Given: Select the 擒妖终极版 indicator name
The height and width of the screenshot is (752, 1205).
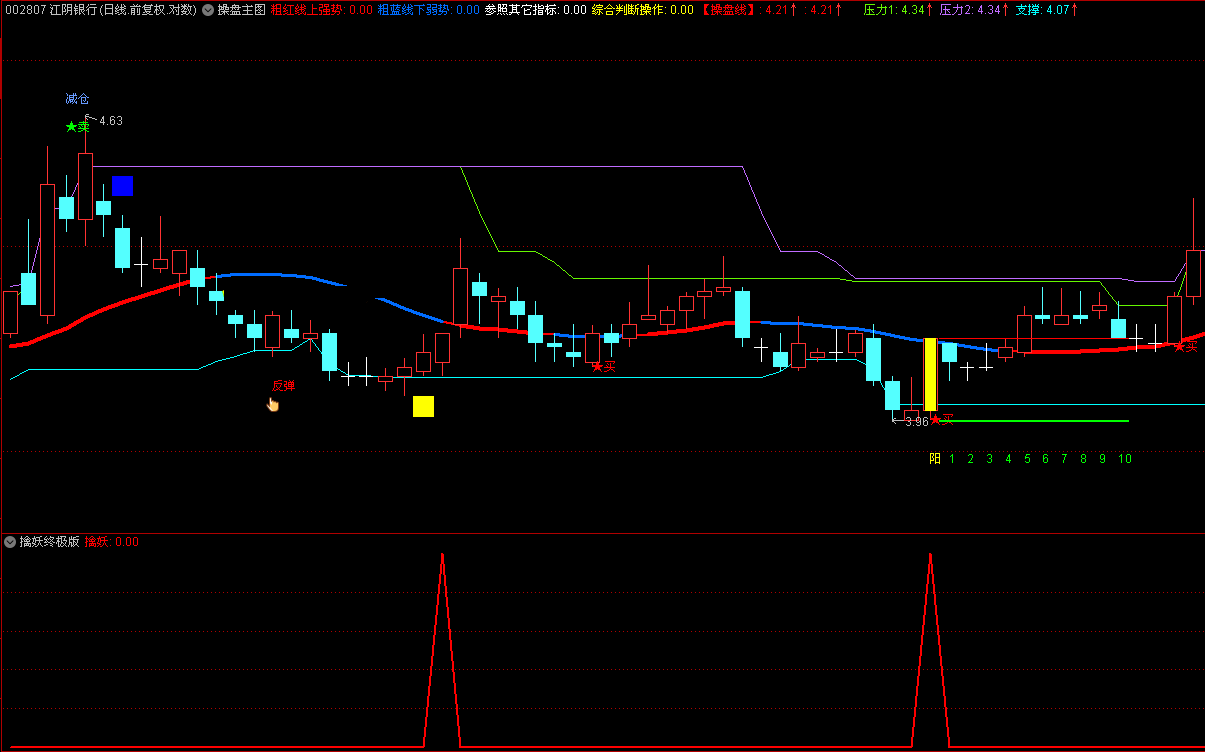Looking at the screenshot, I should point(49,542).
